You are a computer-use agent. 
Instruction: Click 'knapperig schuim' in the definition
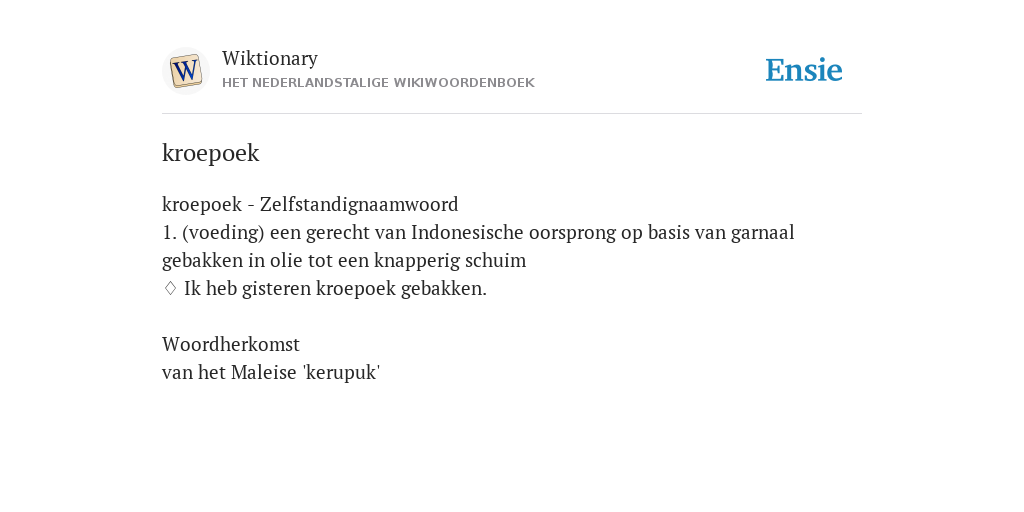450,261
